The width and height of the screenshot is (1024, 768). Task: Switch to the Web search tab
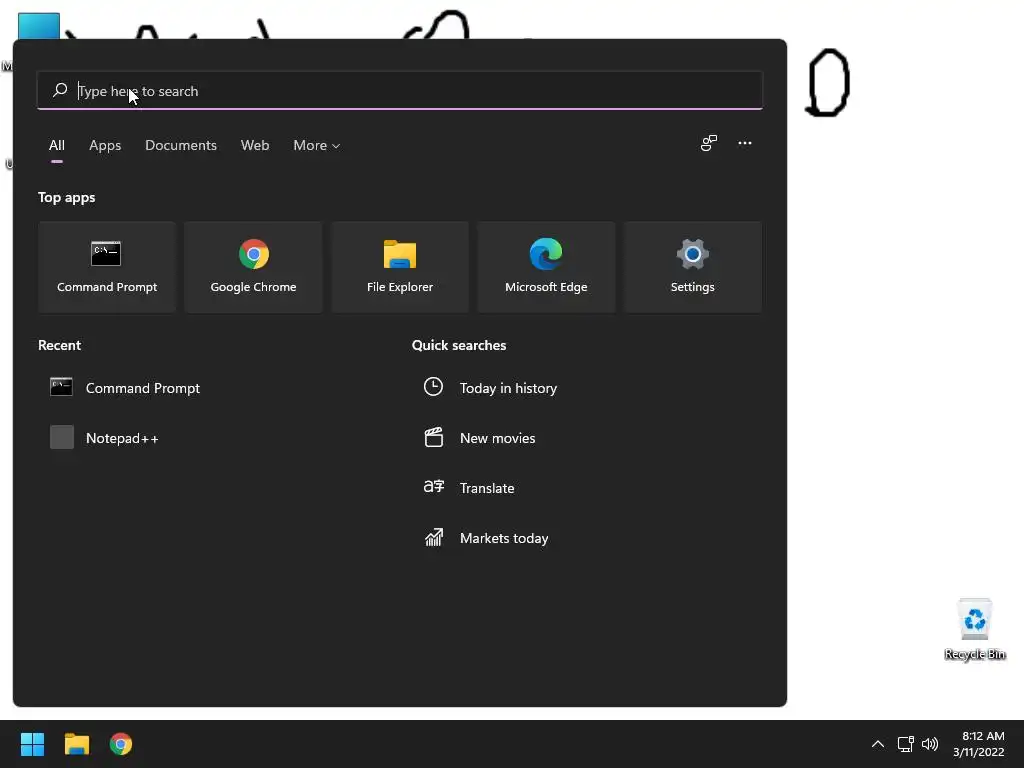(255, 146)
